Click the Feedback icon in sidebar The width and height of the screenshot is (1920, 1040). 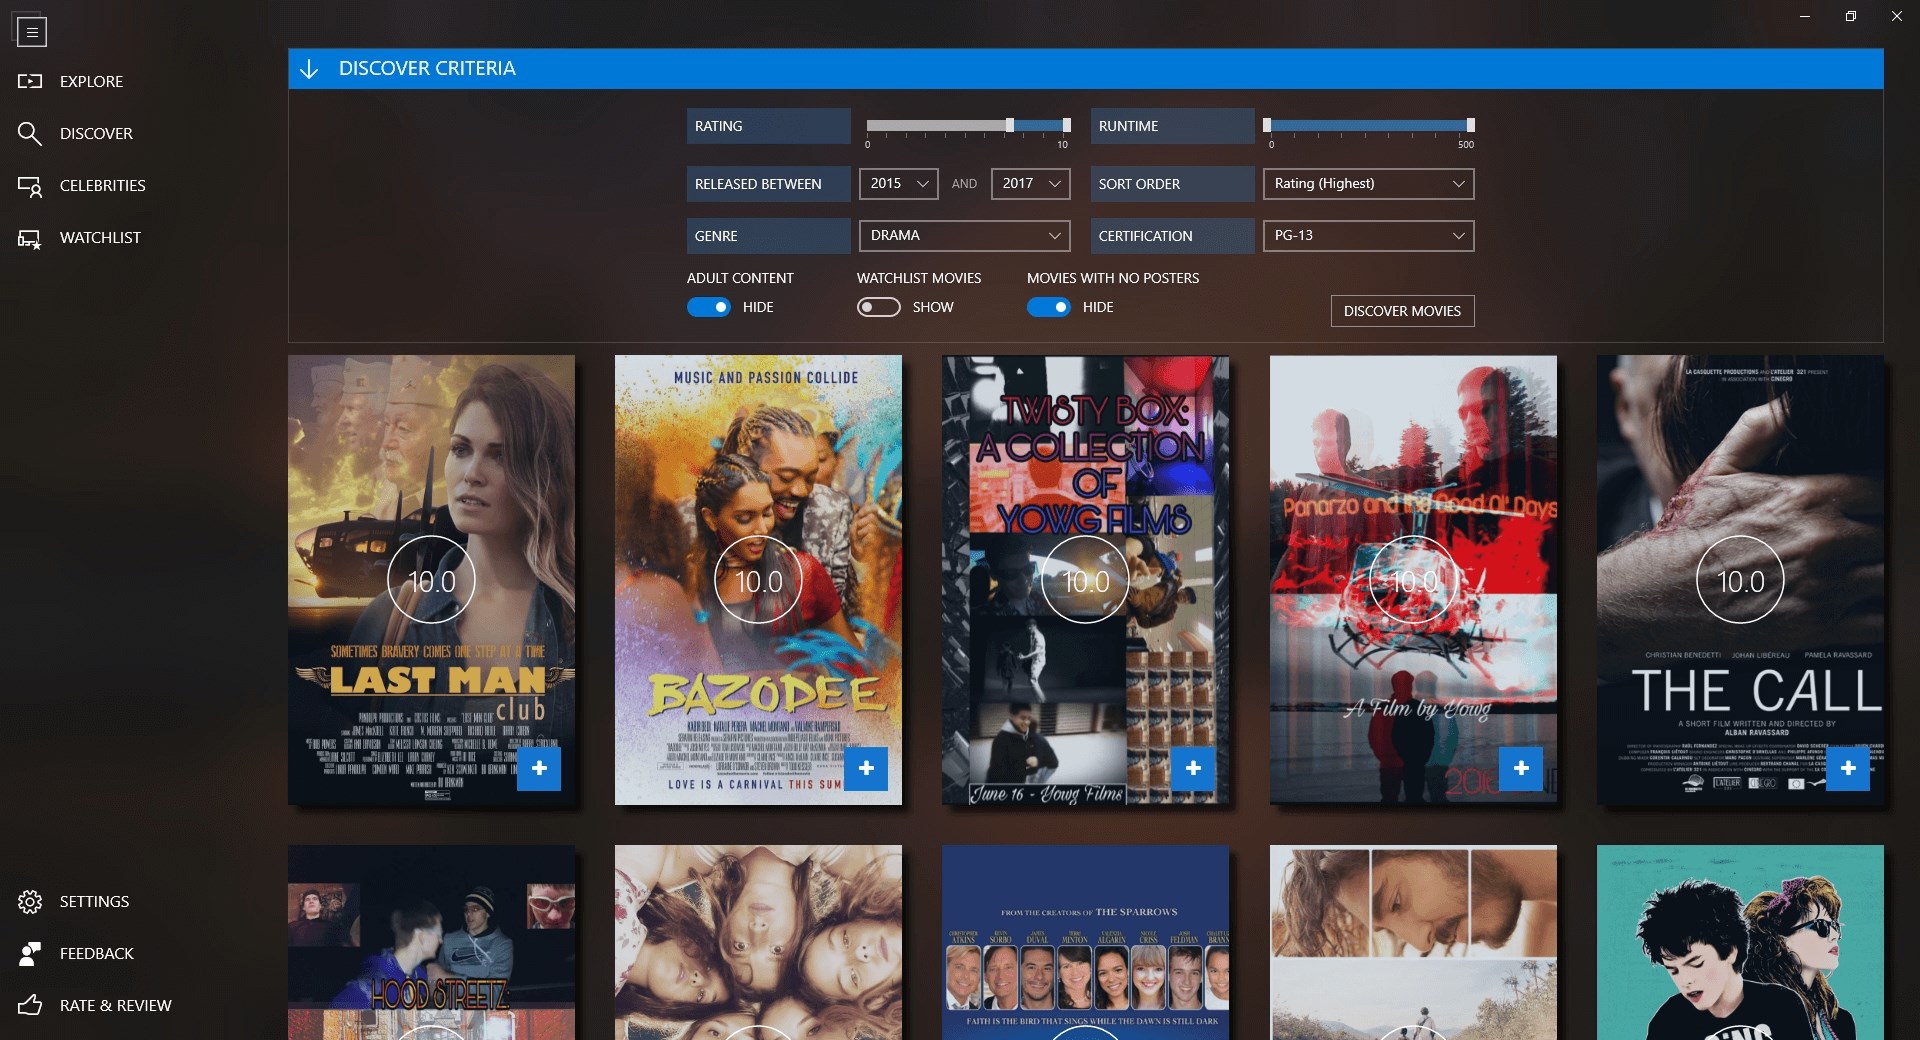tap(30, 953)
